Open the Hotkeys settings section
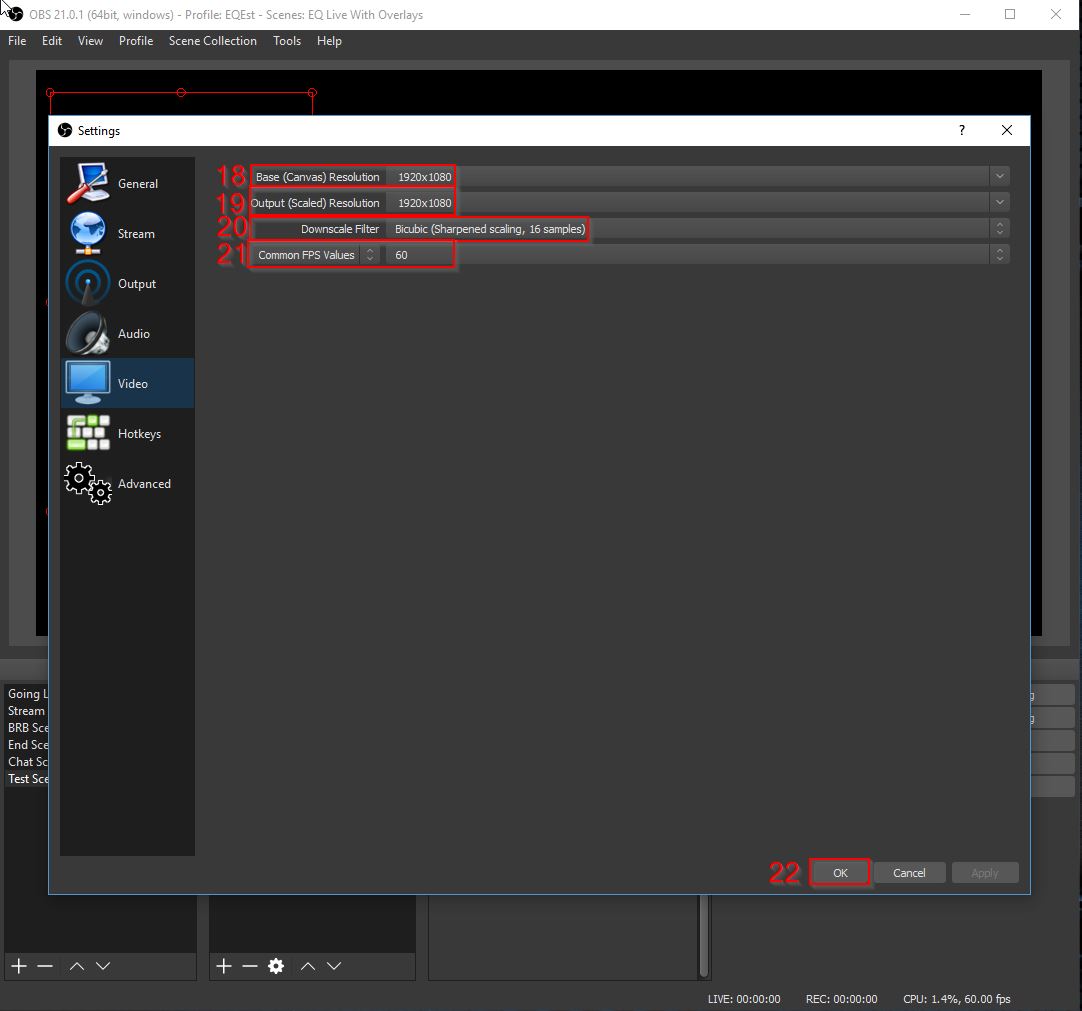This screenshot has height=1011, width=1082. click(139, 433)
